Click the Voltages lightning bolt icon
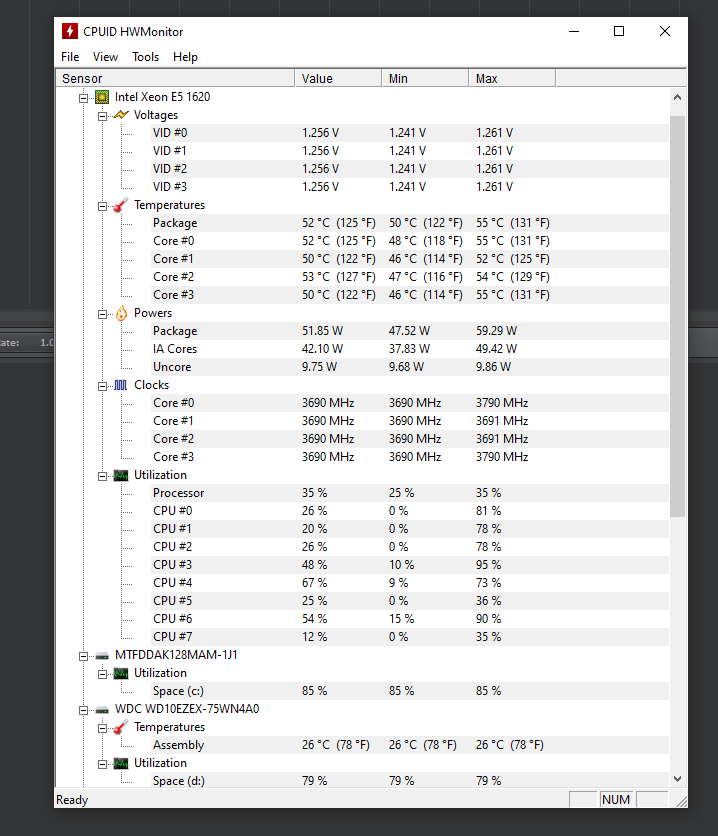Viewport: 718px width, 836px height. click(x=121, y=115)
